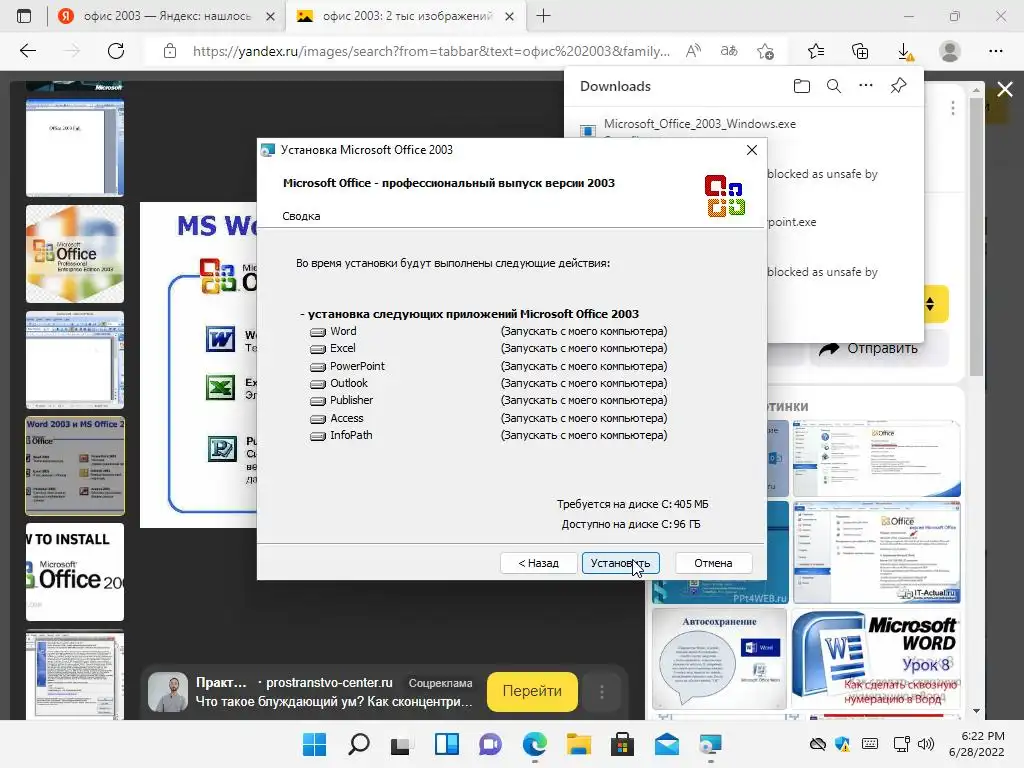Screen dimensions: 1024x768
Task: Select the Publisher drive icon in the list
Action: click(318, 400)
